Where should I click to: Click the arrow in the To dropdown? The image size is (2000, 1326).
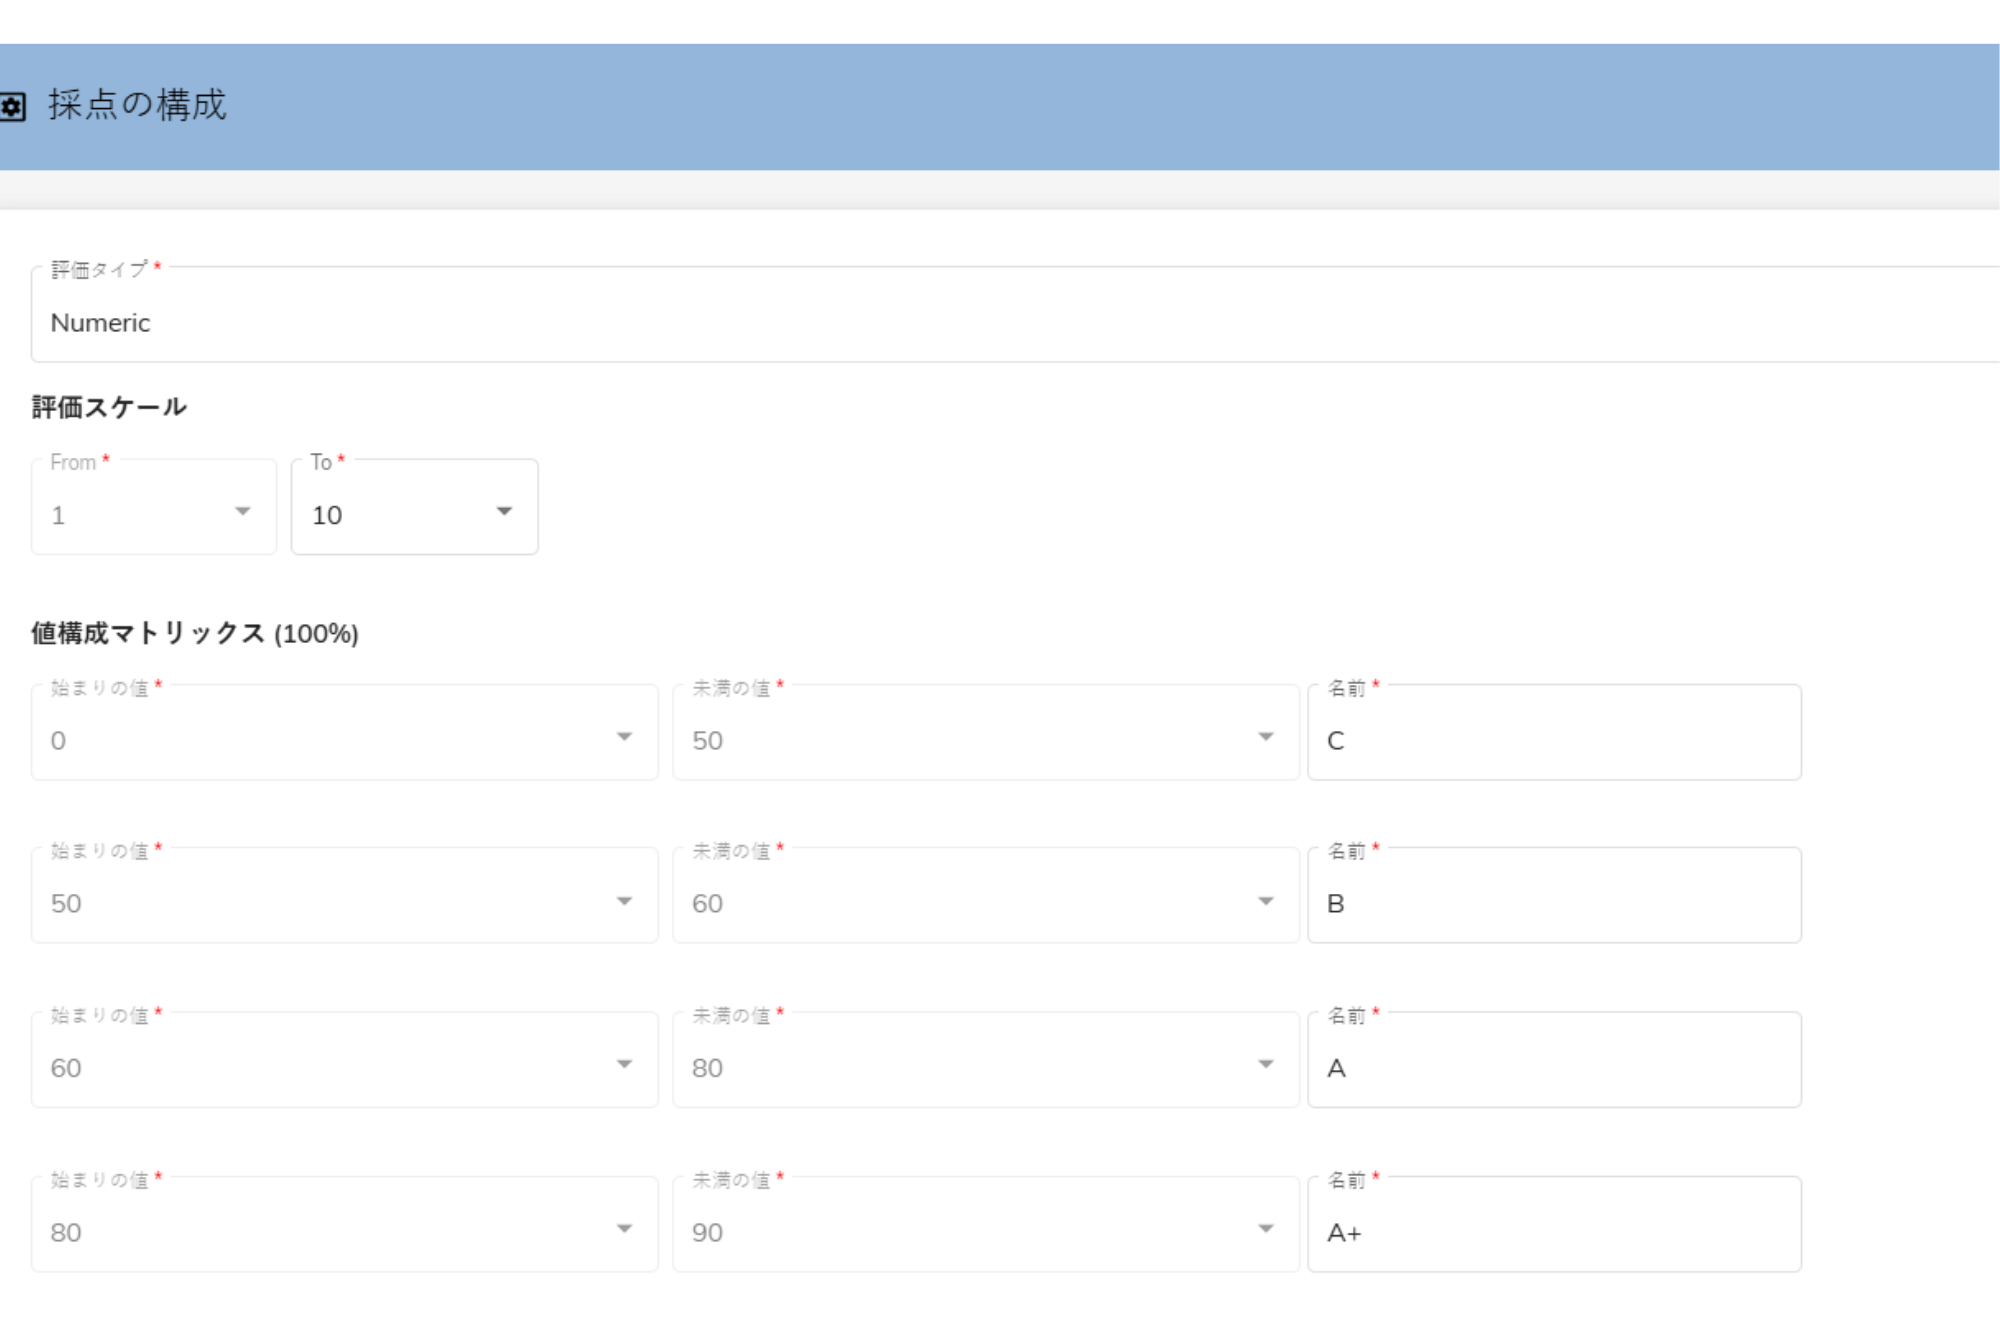point(504,512)
